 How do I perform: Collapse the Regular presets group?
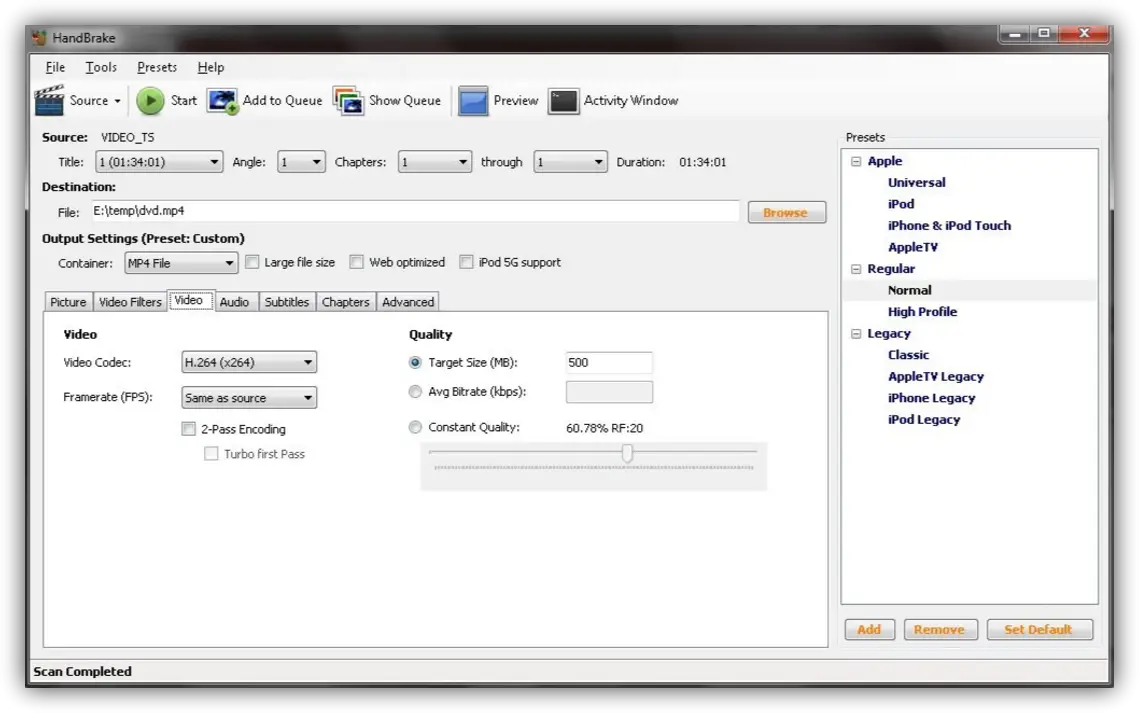coord(856,269)
